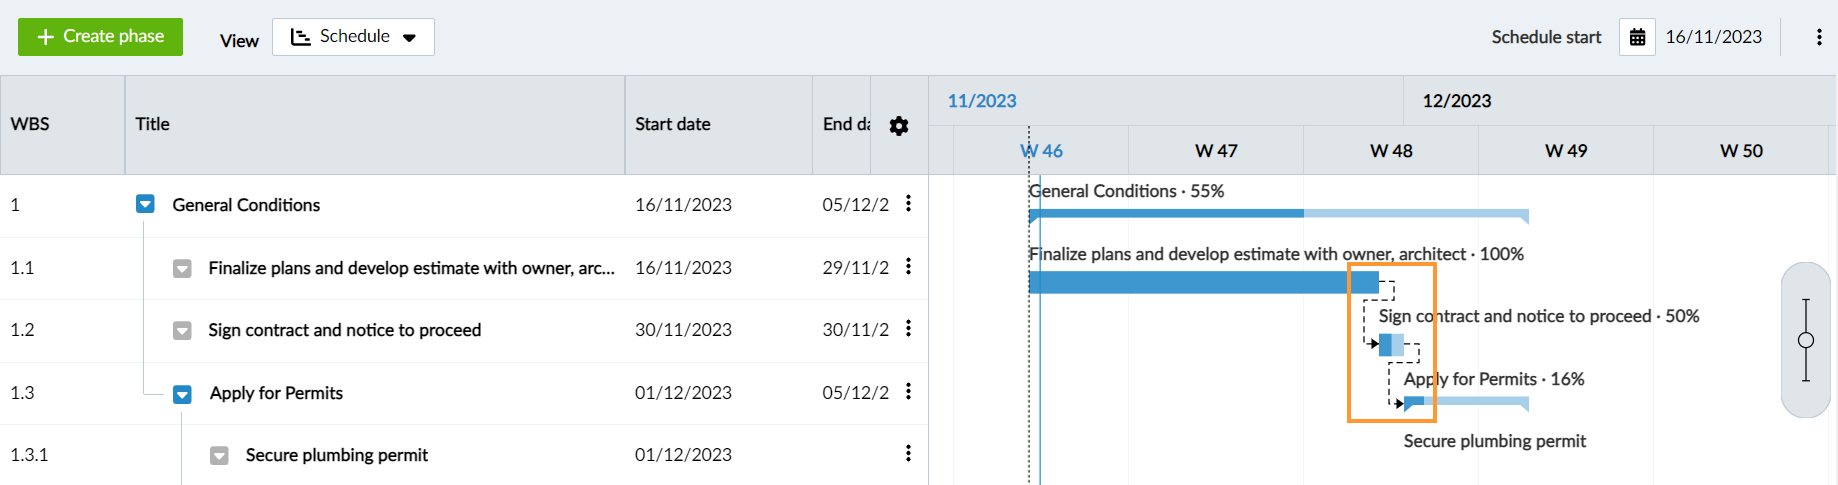Viewport: 1838px width, 485px height.
Task: Select the General Conditions Gantt bar
Action: (1200, 213)
